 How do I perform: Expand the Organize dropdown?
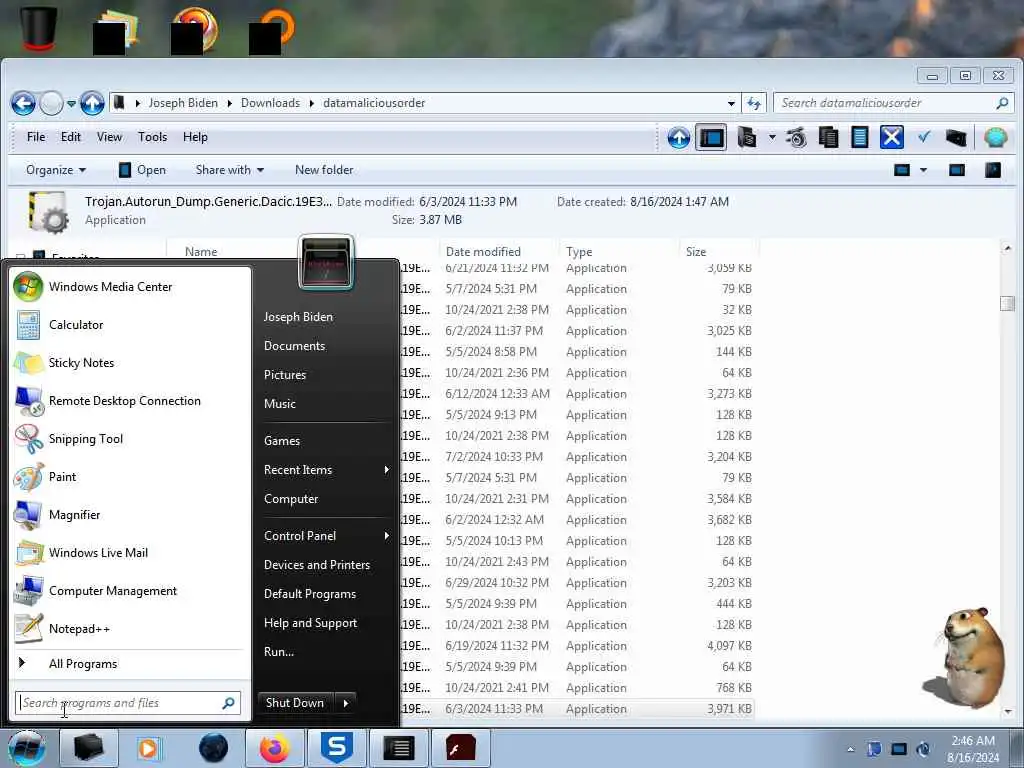[56, 170]
